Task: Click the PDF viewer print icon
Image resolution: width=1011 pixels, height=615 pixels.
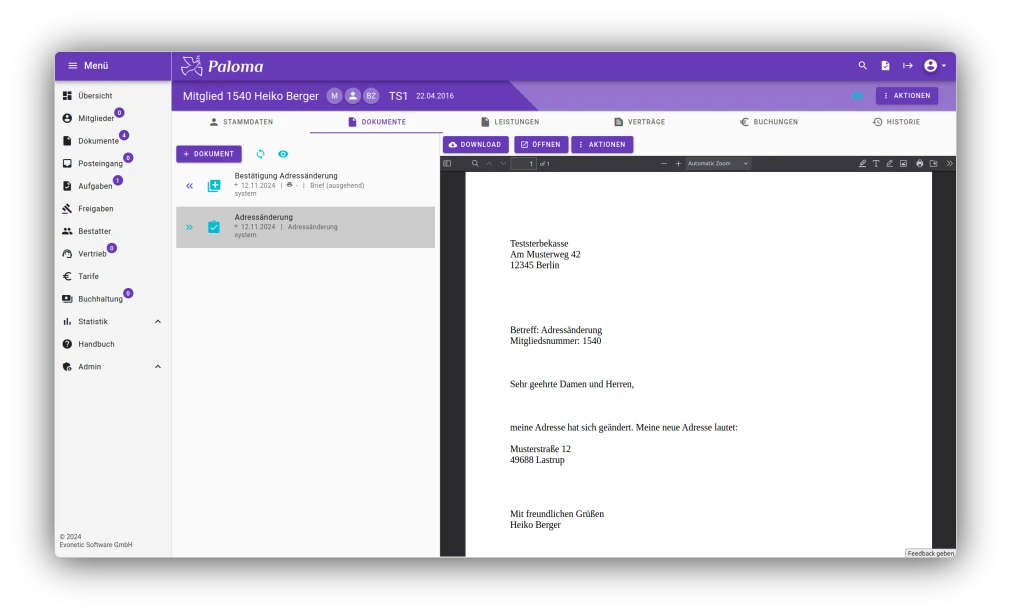Action: pyautogui.click(x=919, y=163)
